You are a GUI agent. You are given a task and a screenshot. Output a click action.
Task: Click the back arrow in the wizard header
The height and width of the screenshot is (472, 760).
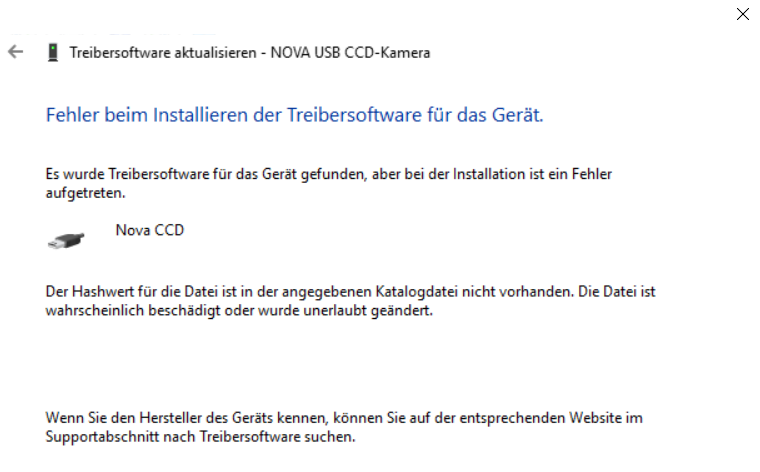click(x=15, y=52)
